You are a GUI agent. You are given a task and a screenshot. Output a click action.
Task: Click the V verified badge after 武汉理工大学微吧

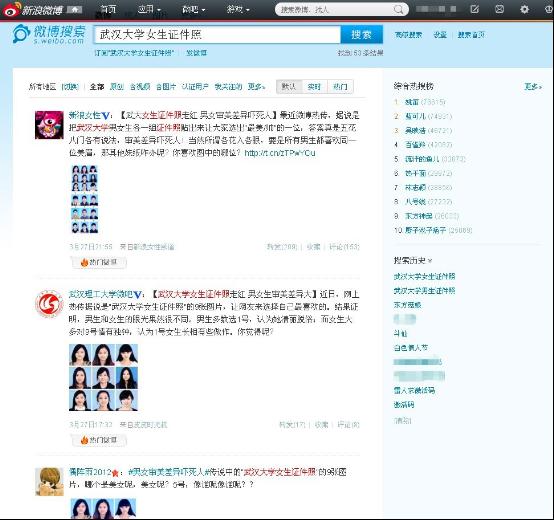click(138, 295)
